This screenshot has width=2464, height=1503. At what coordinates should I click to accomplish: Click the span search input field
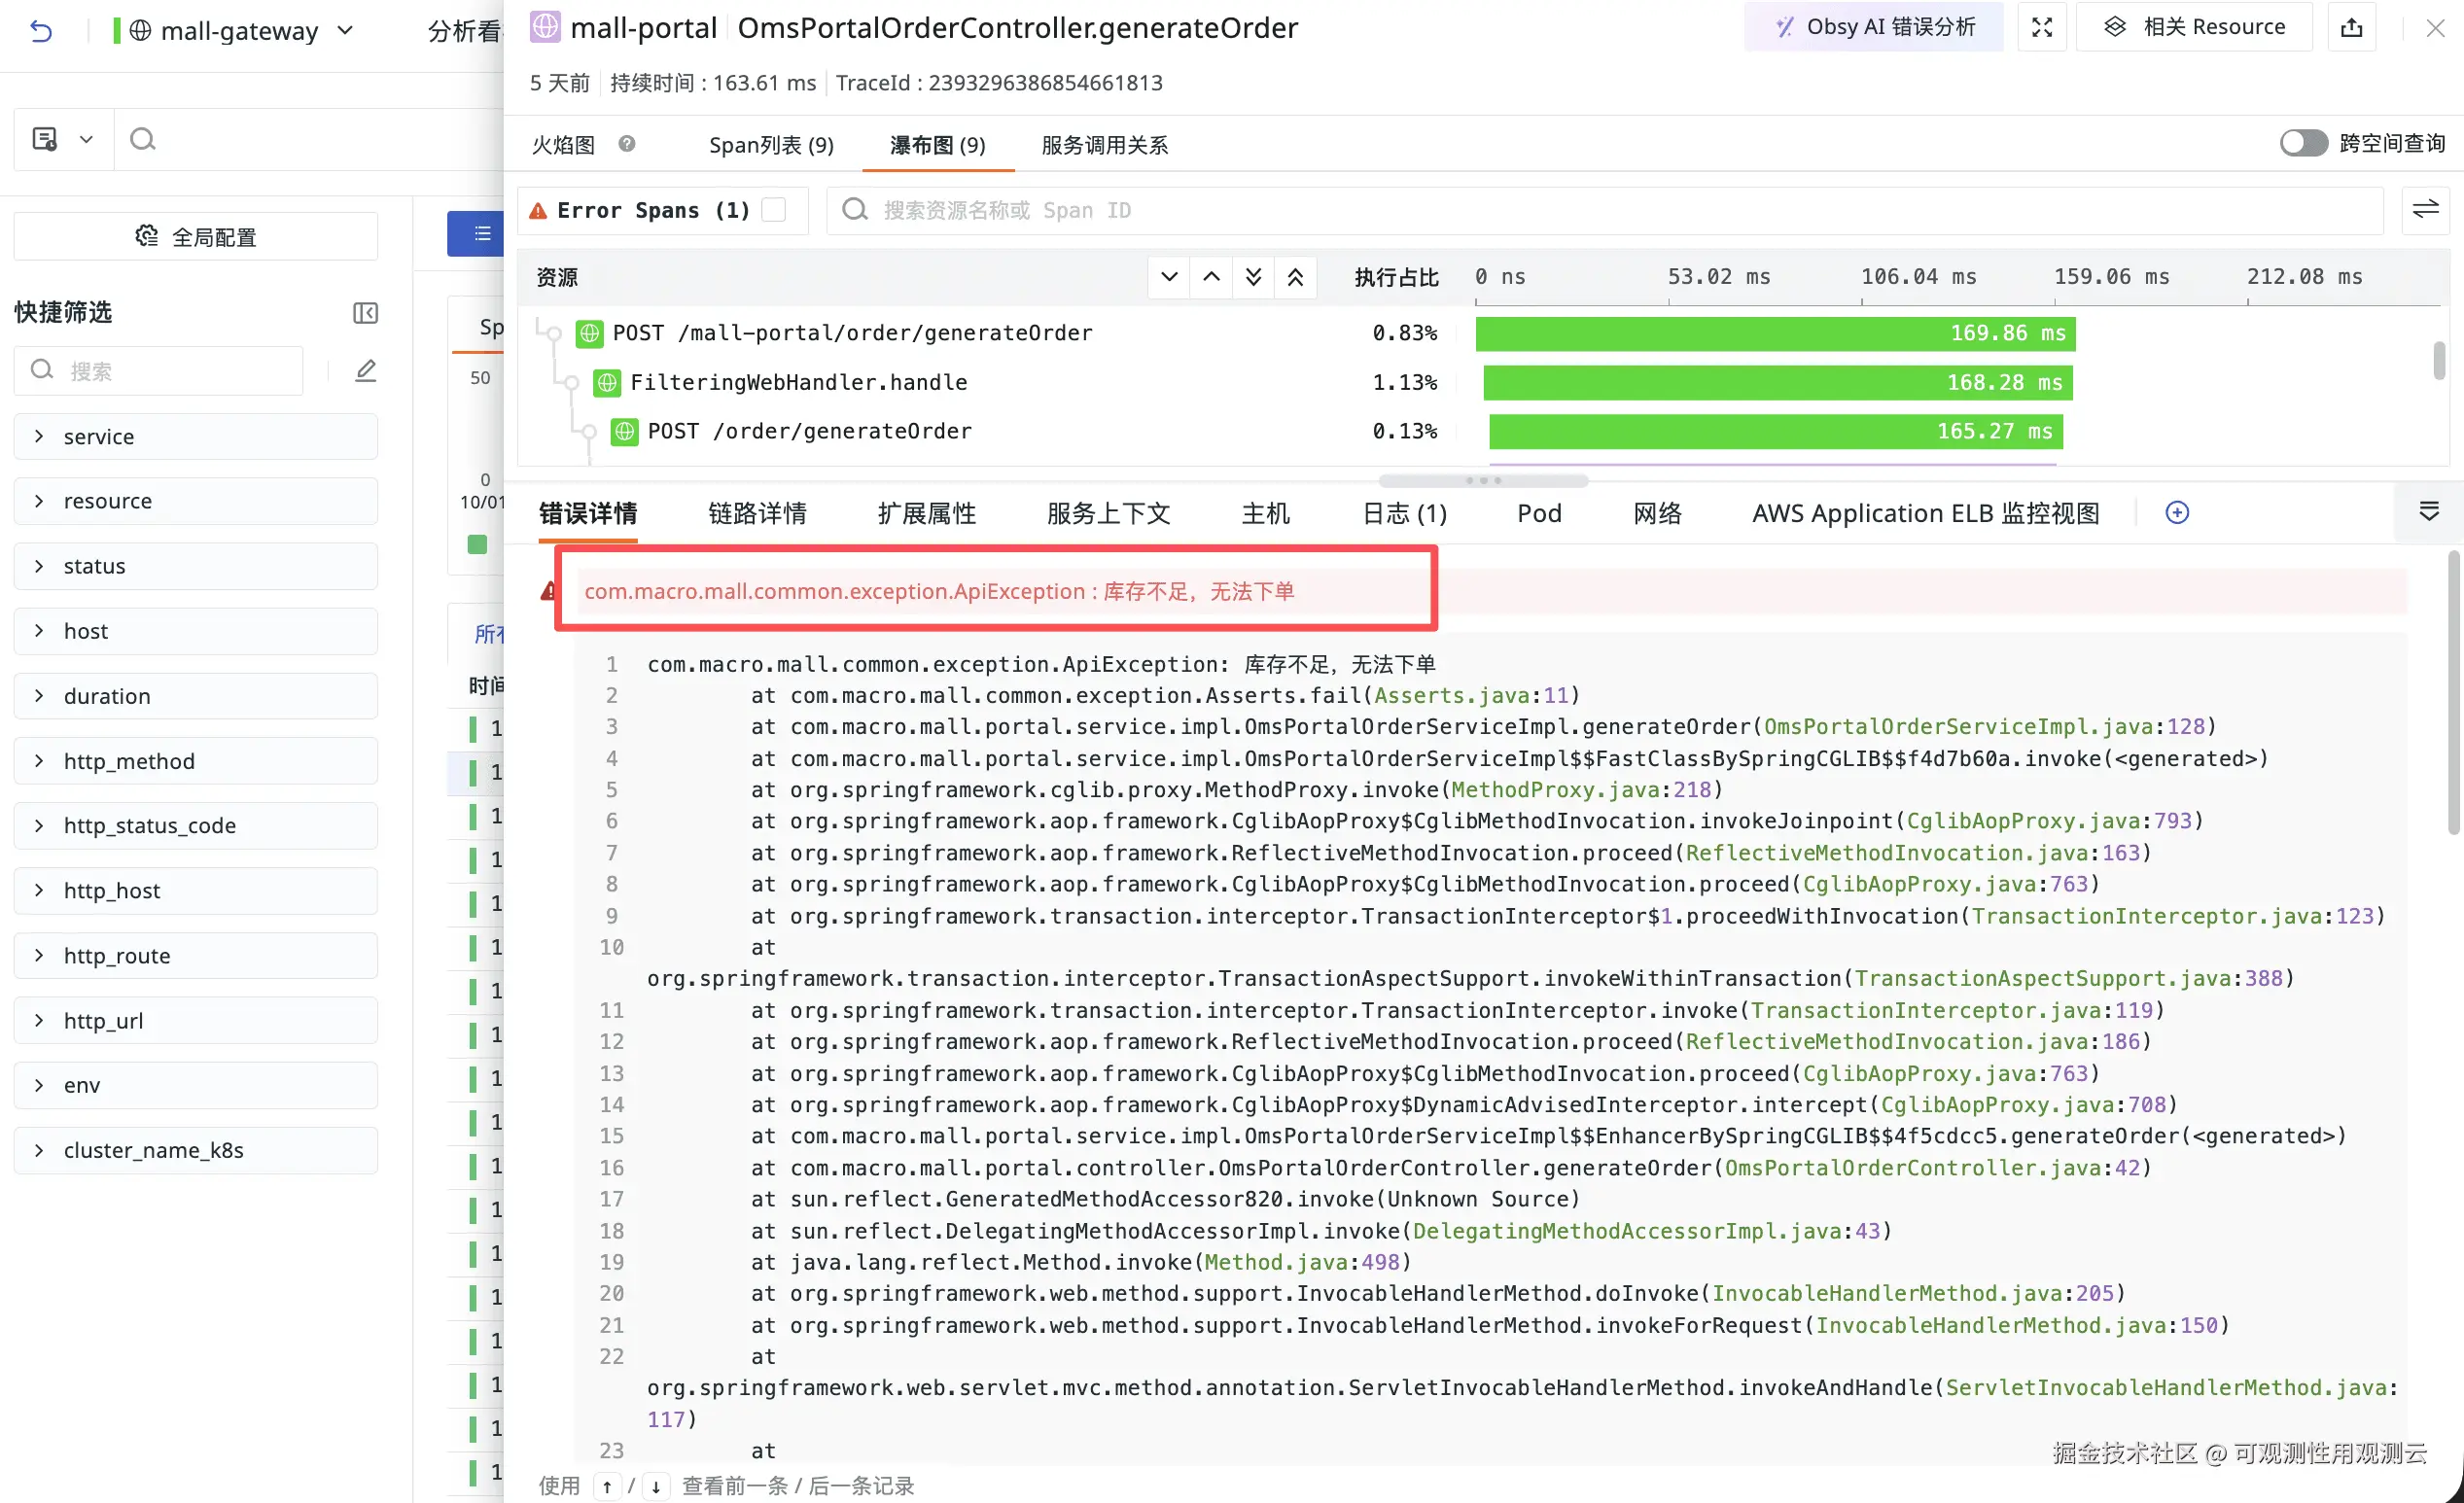(1600, 210)
